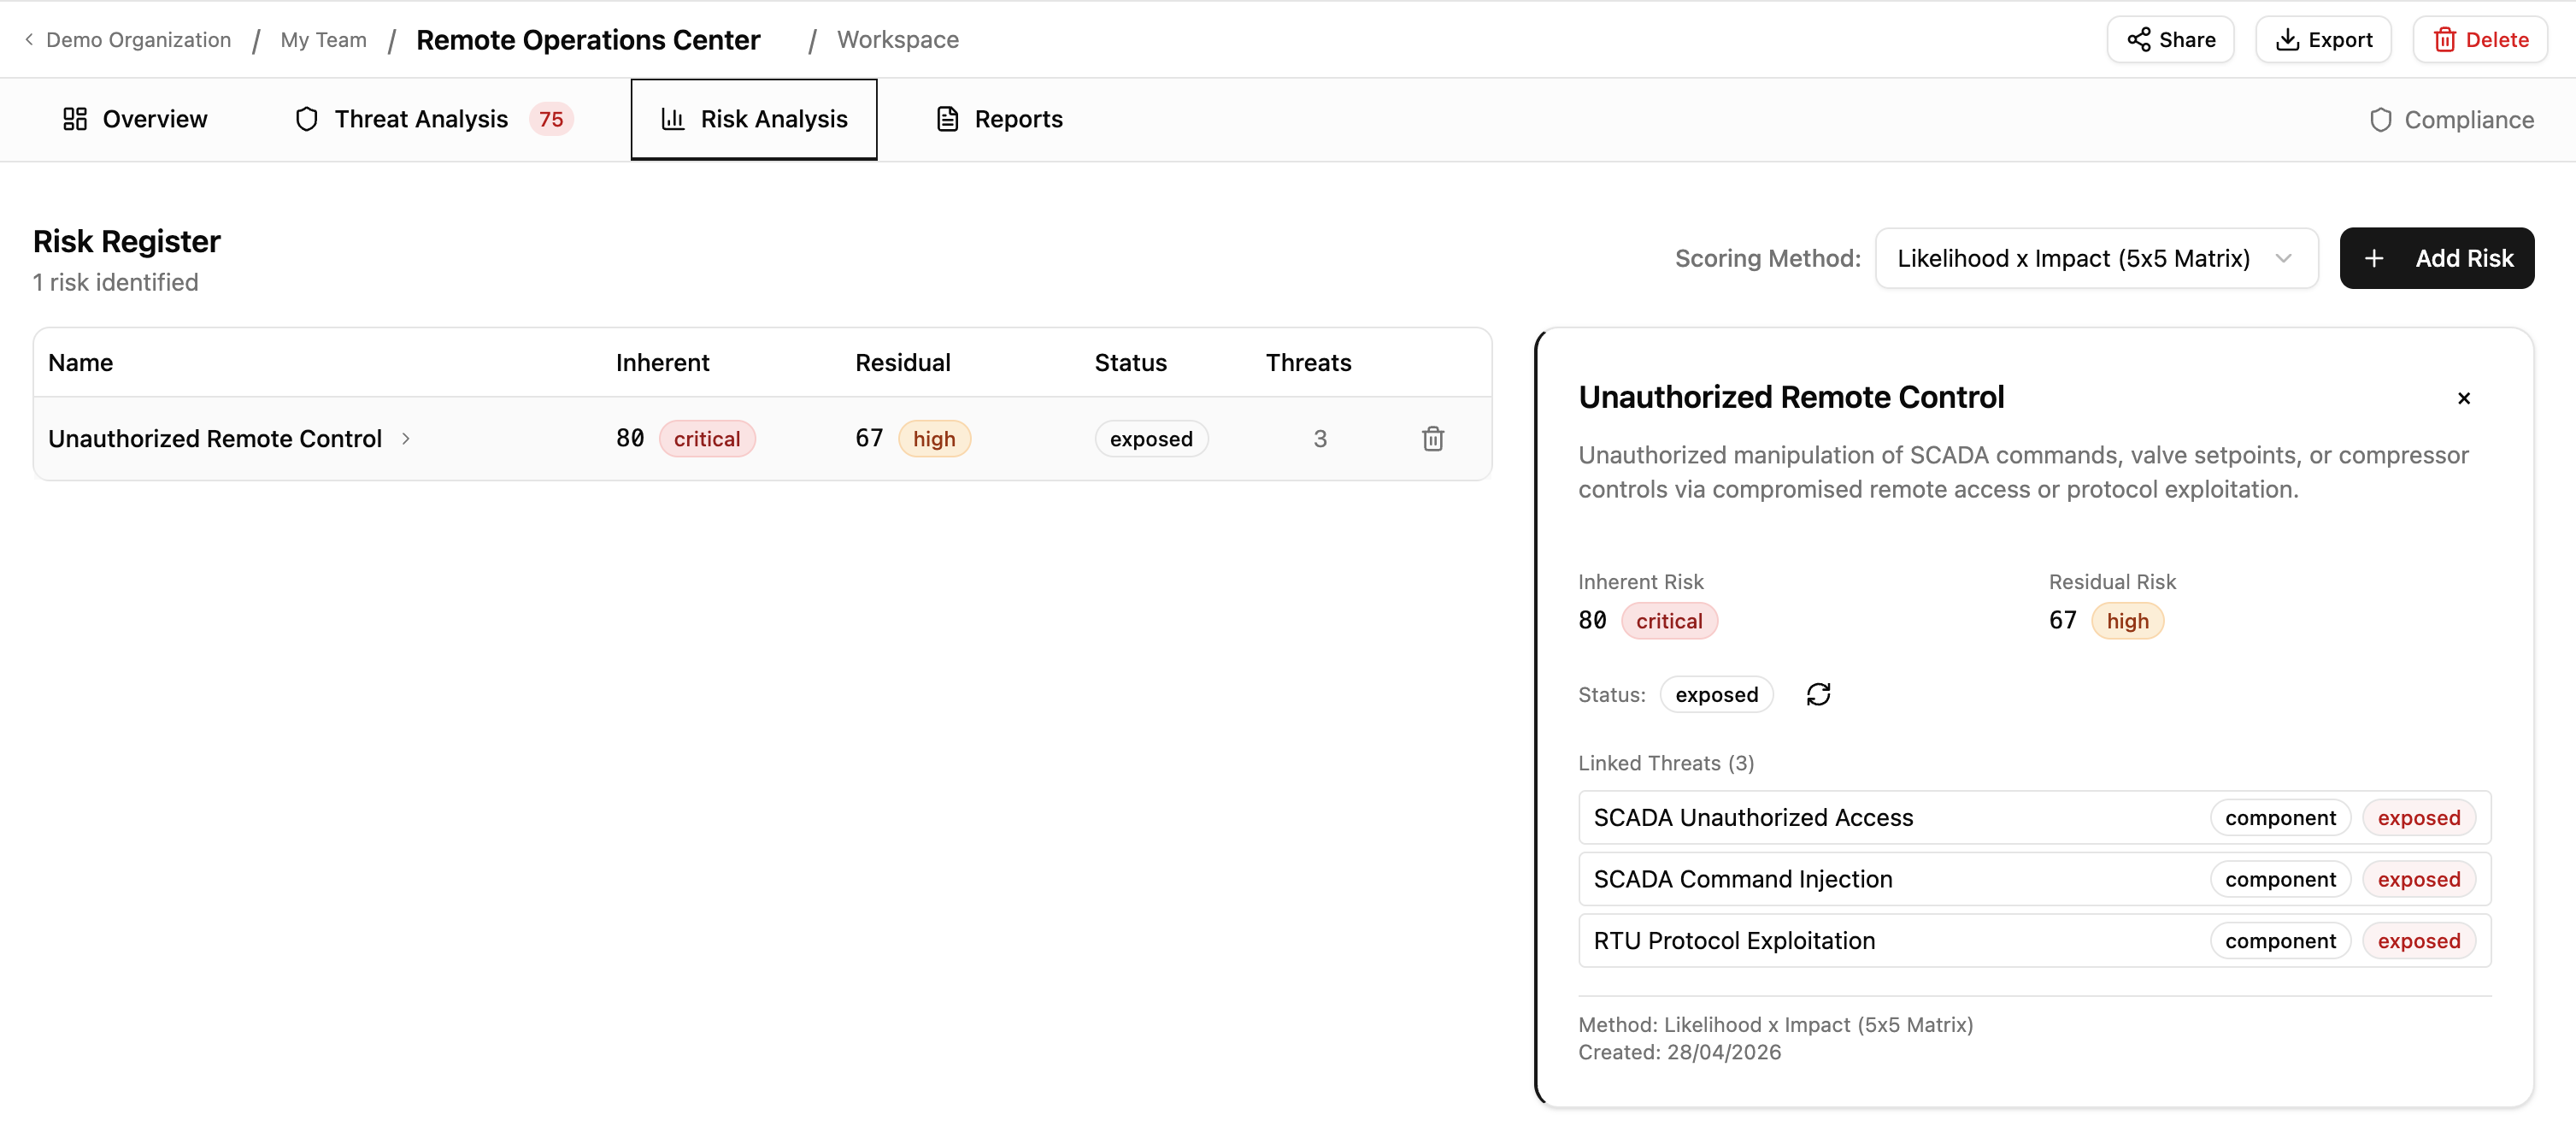Open the RTU Protocol Exploitation linked threat
Screen dimensions: 2576x1144
pyautogui.click(x=2034, y=940)
